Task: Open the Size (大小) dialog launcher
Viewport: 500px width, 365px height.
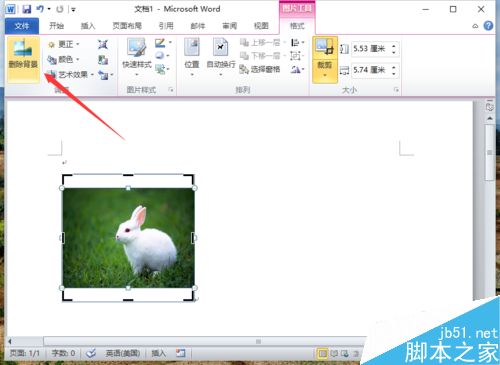Action: pyautogui.click(x=396, y=90)
